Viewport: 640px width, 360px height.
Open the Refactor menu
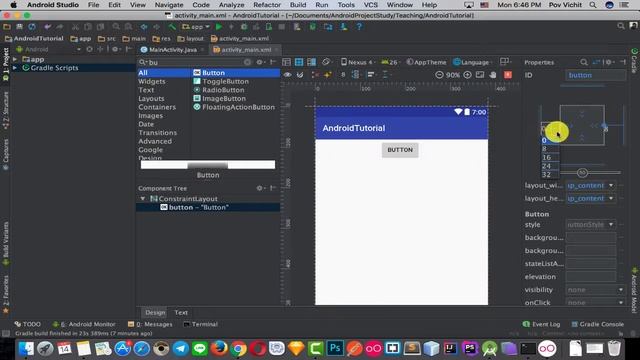267,5
